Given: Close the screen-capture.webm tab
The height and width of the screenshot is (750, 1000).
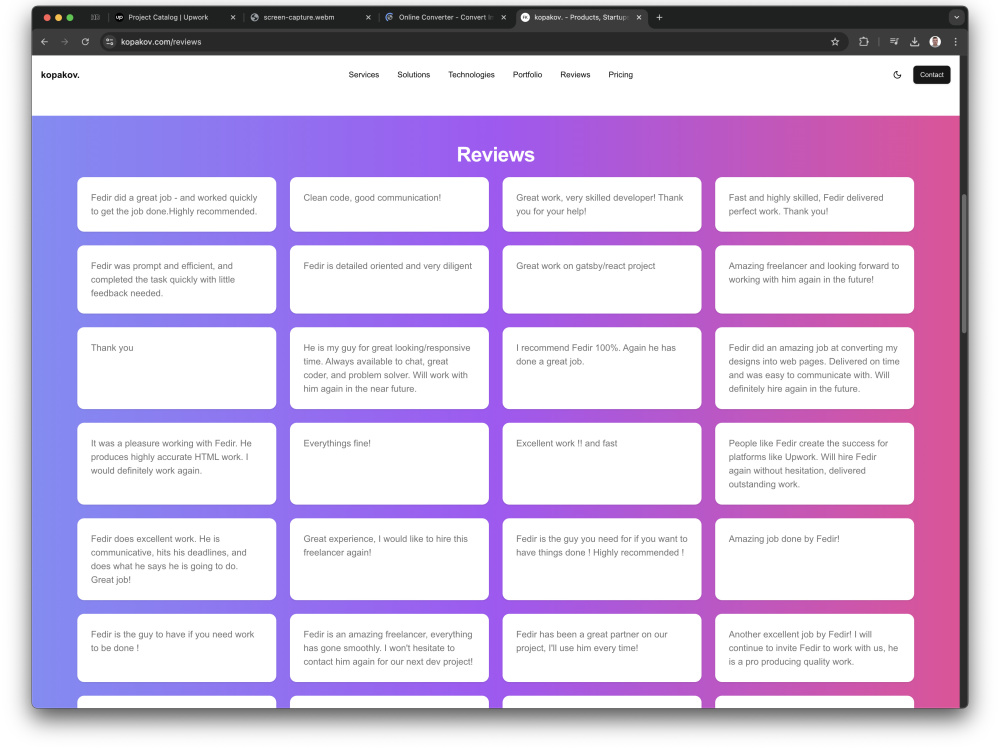Looking at the screenshot, I should tap(368, 18).
